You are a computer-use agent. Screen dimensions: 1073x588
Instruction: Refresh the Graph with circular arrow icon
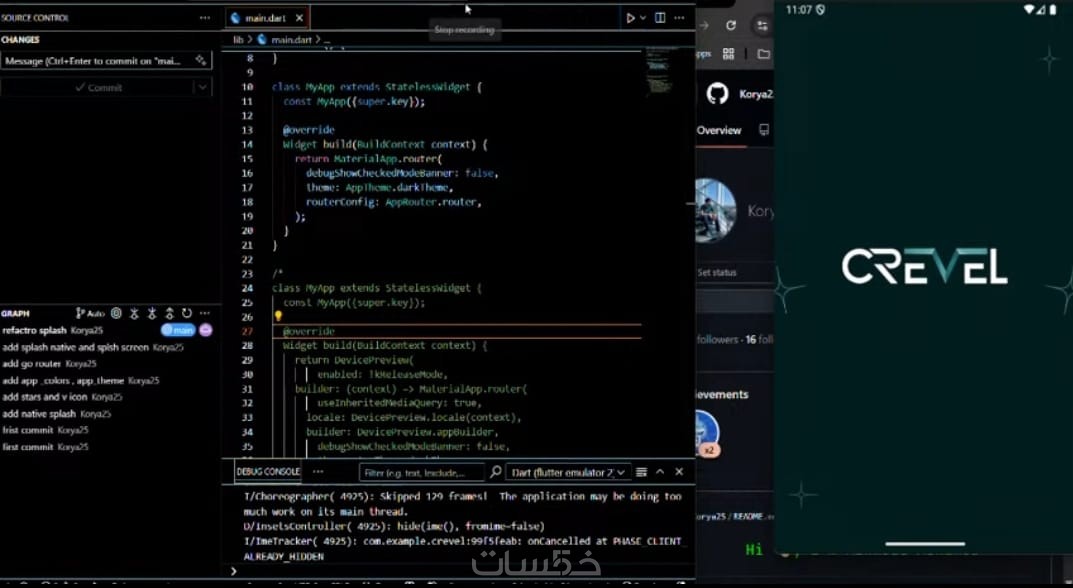187,314
